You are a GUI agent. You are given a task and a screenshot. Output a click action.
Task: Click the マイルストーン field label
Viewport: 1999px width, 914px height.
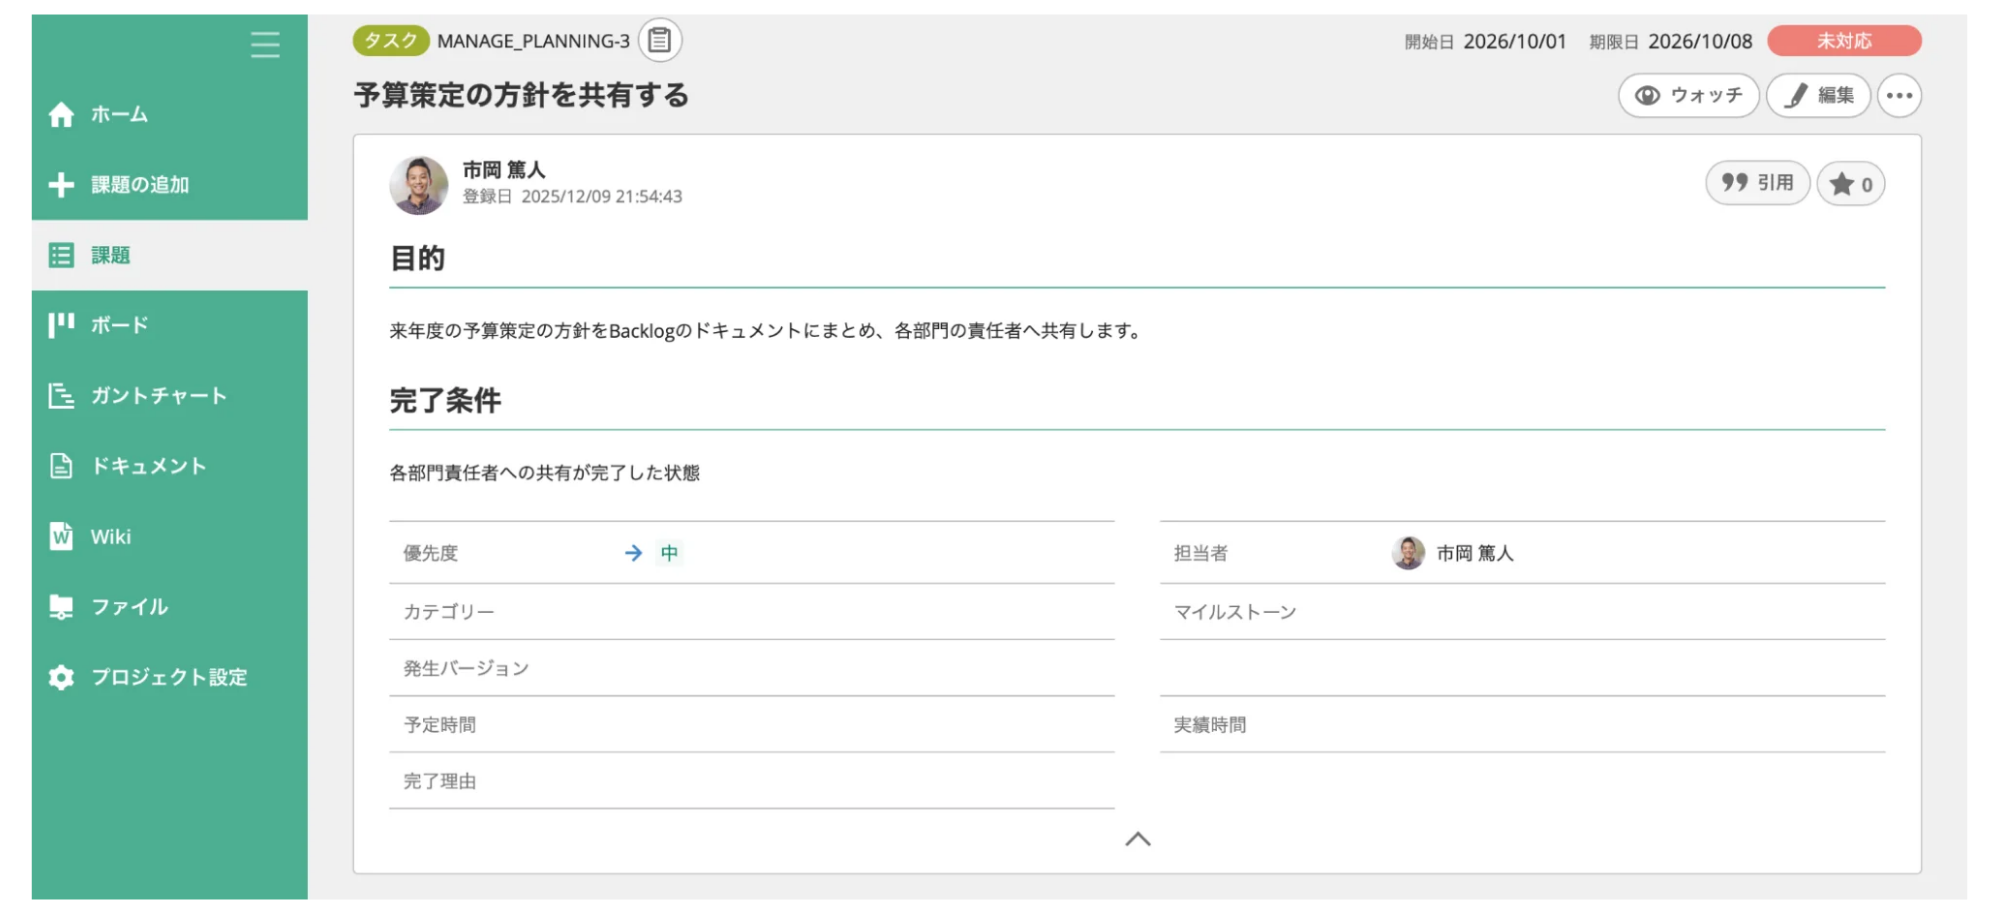[1235, 612]
